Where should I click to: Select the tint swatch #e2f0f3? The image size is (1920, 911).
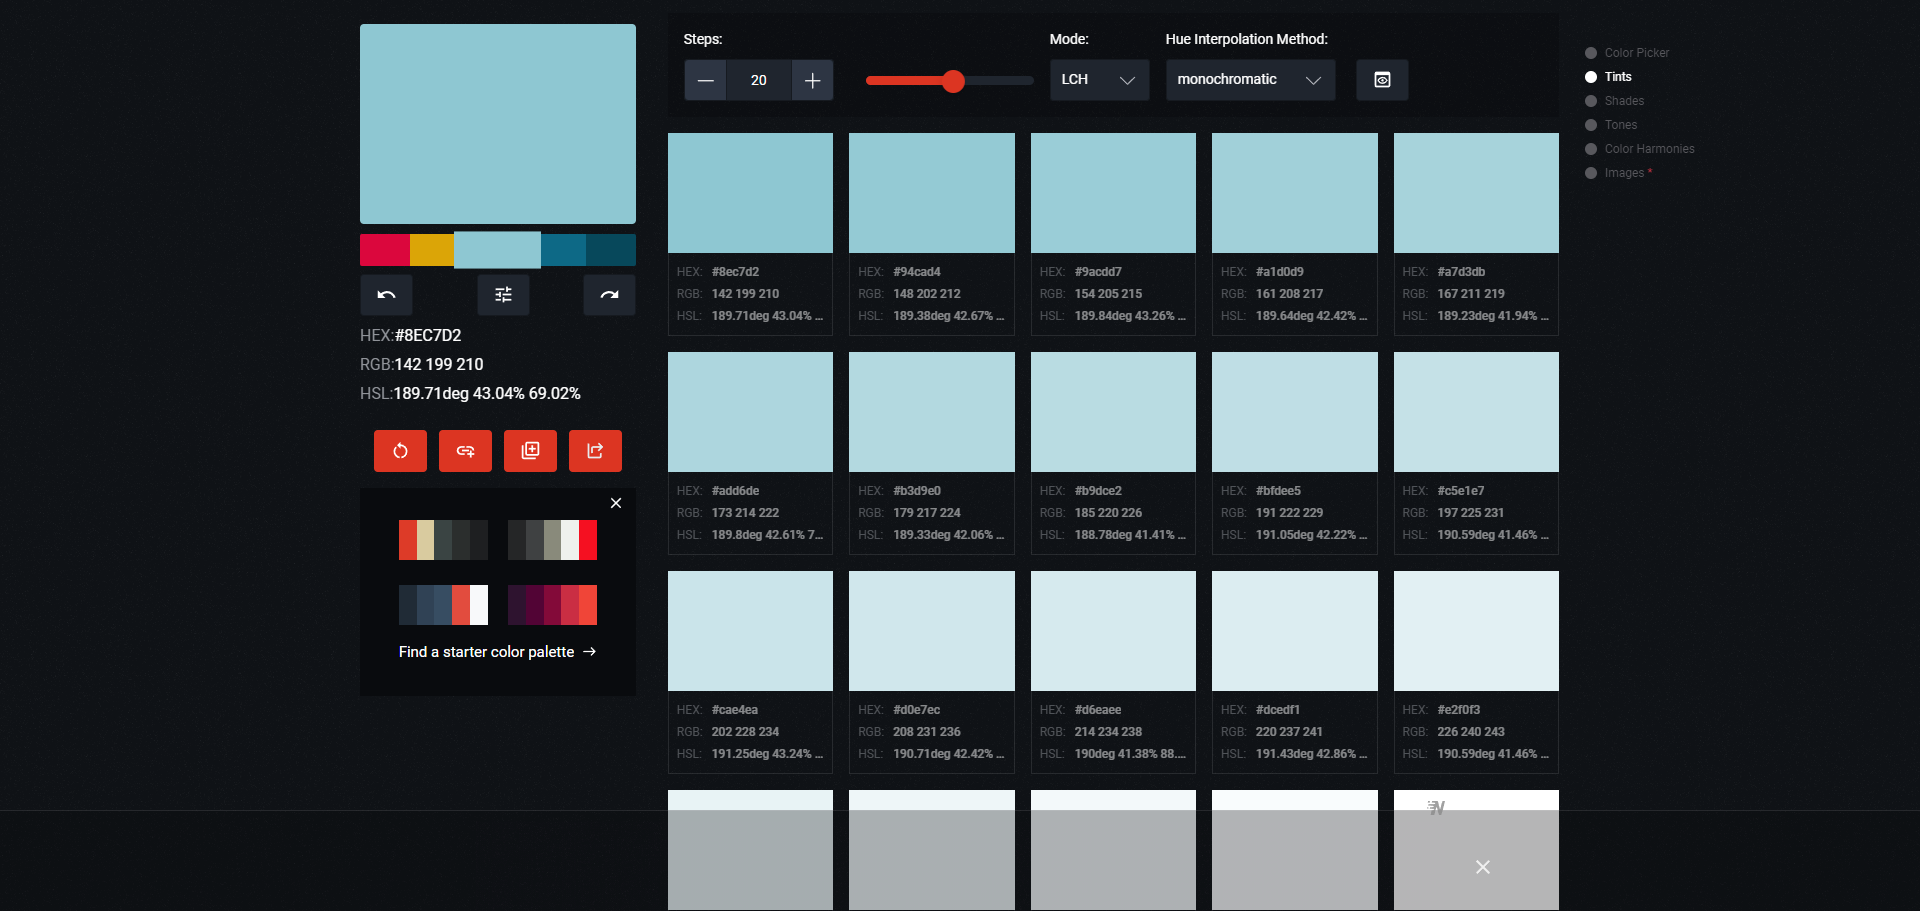tap(1476, 631)
